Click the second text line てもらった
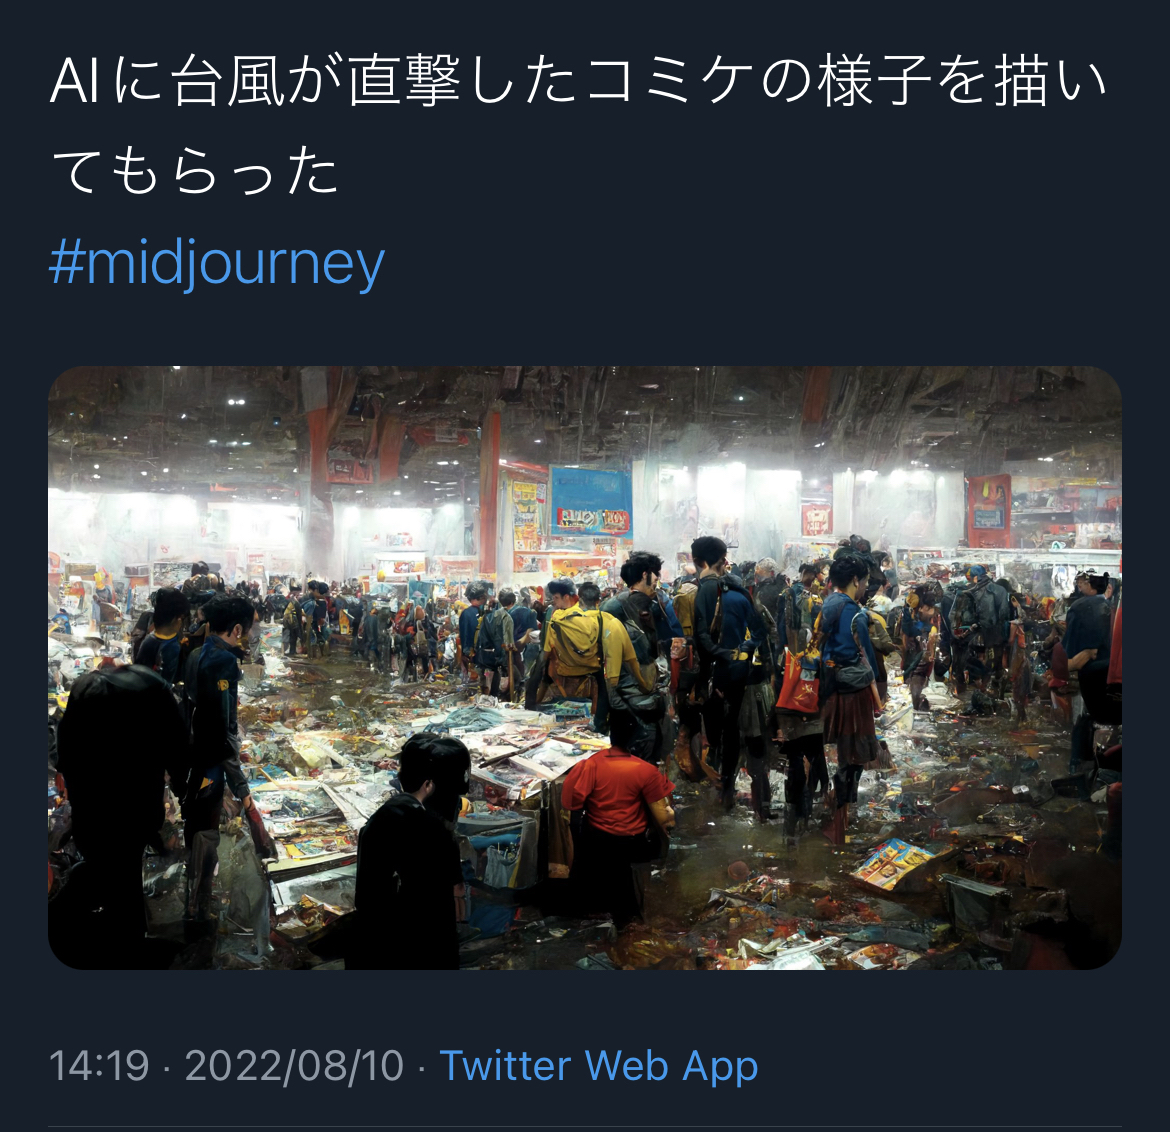 click(195, 171)
